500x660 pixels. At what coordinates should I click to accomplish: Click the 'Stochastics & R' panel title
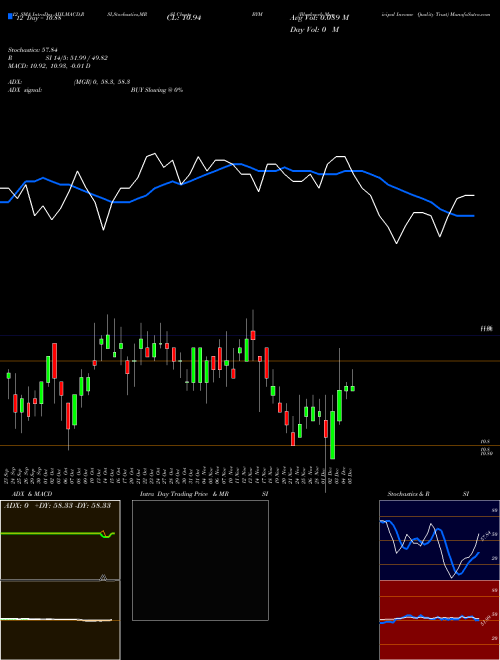click(409, 494)
